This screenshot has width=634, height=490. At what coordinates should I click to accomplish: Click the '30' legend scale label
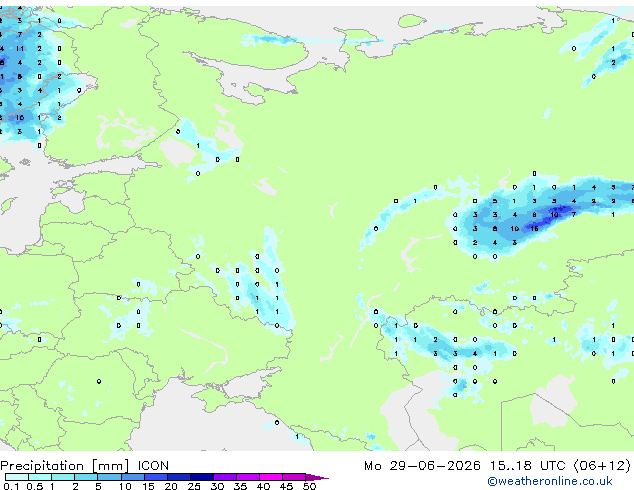click(217, 486)
